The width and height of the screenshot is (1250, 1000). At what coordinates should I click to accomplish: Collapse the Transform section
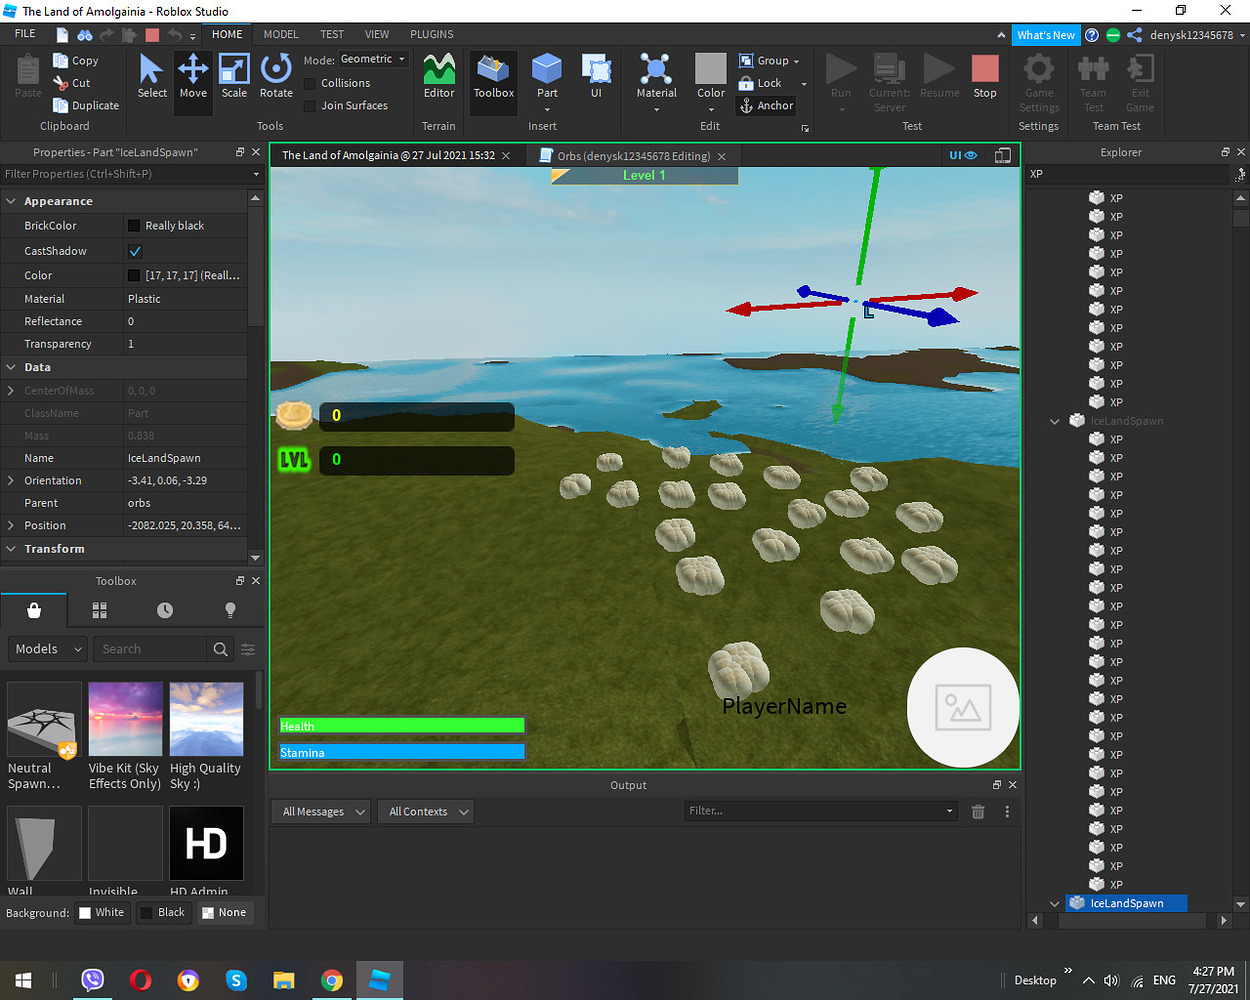coord(11,549)
